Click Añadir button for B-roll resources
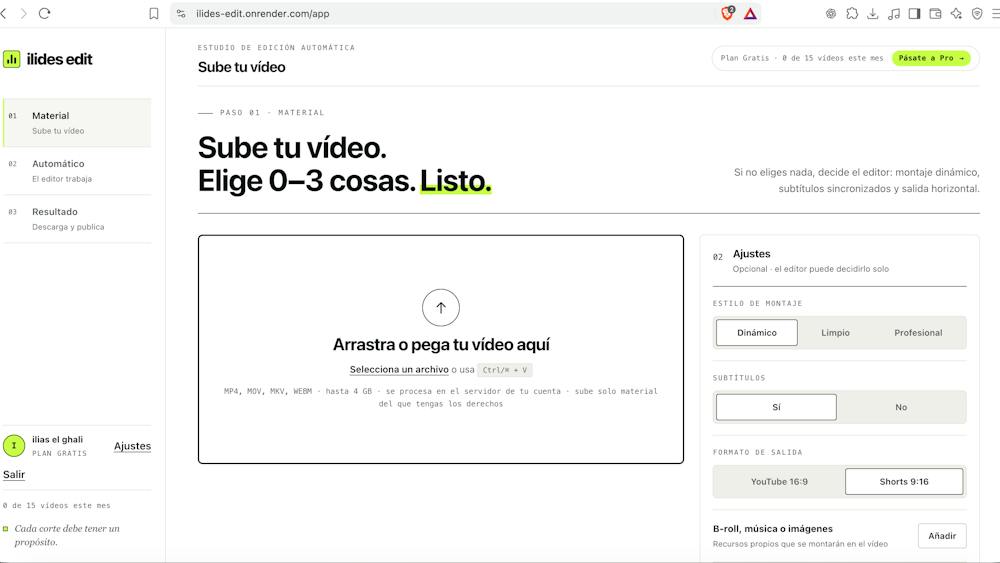Image resolution: width=1000 pixels, height=563 pixels. click(x=942, y=536)
